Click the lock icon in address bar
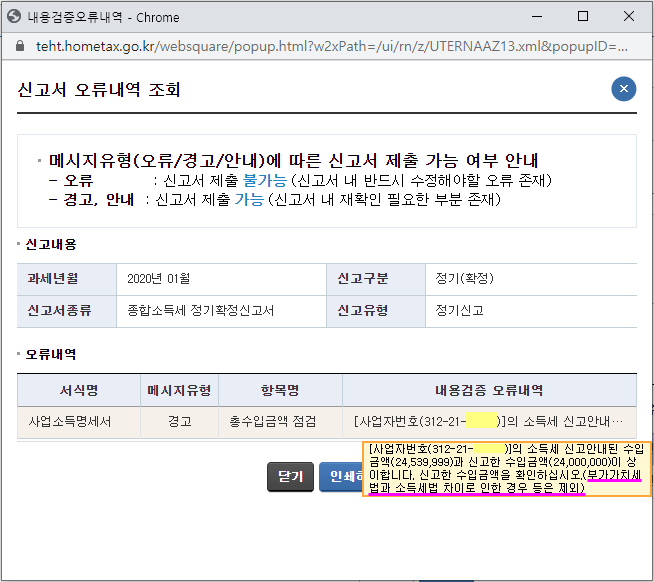 (20, 46)
